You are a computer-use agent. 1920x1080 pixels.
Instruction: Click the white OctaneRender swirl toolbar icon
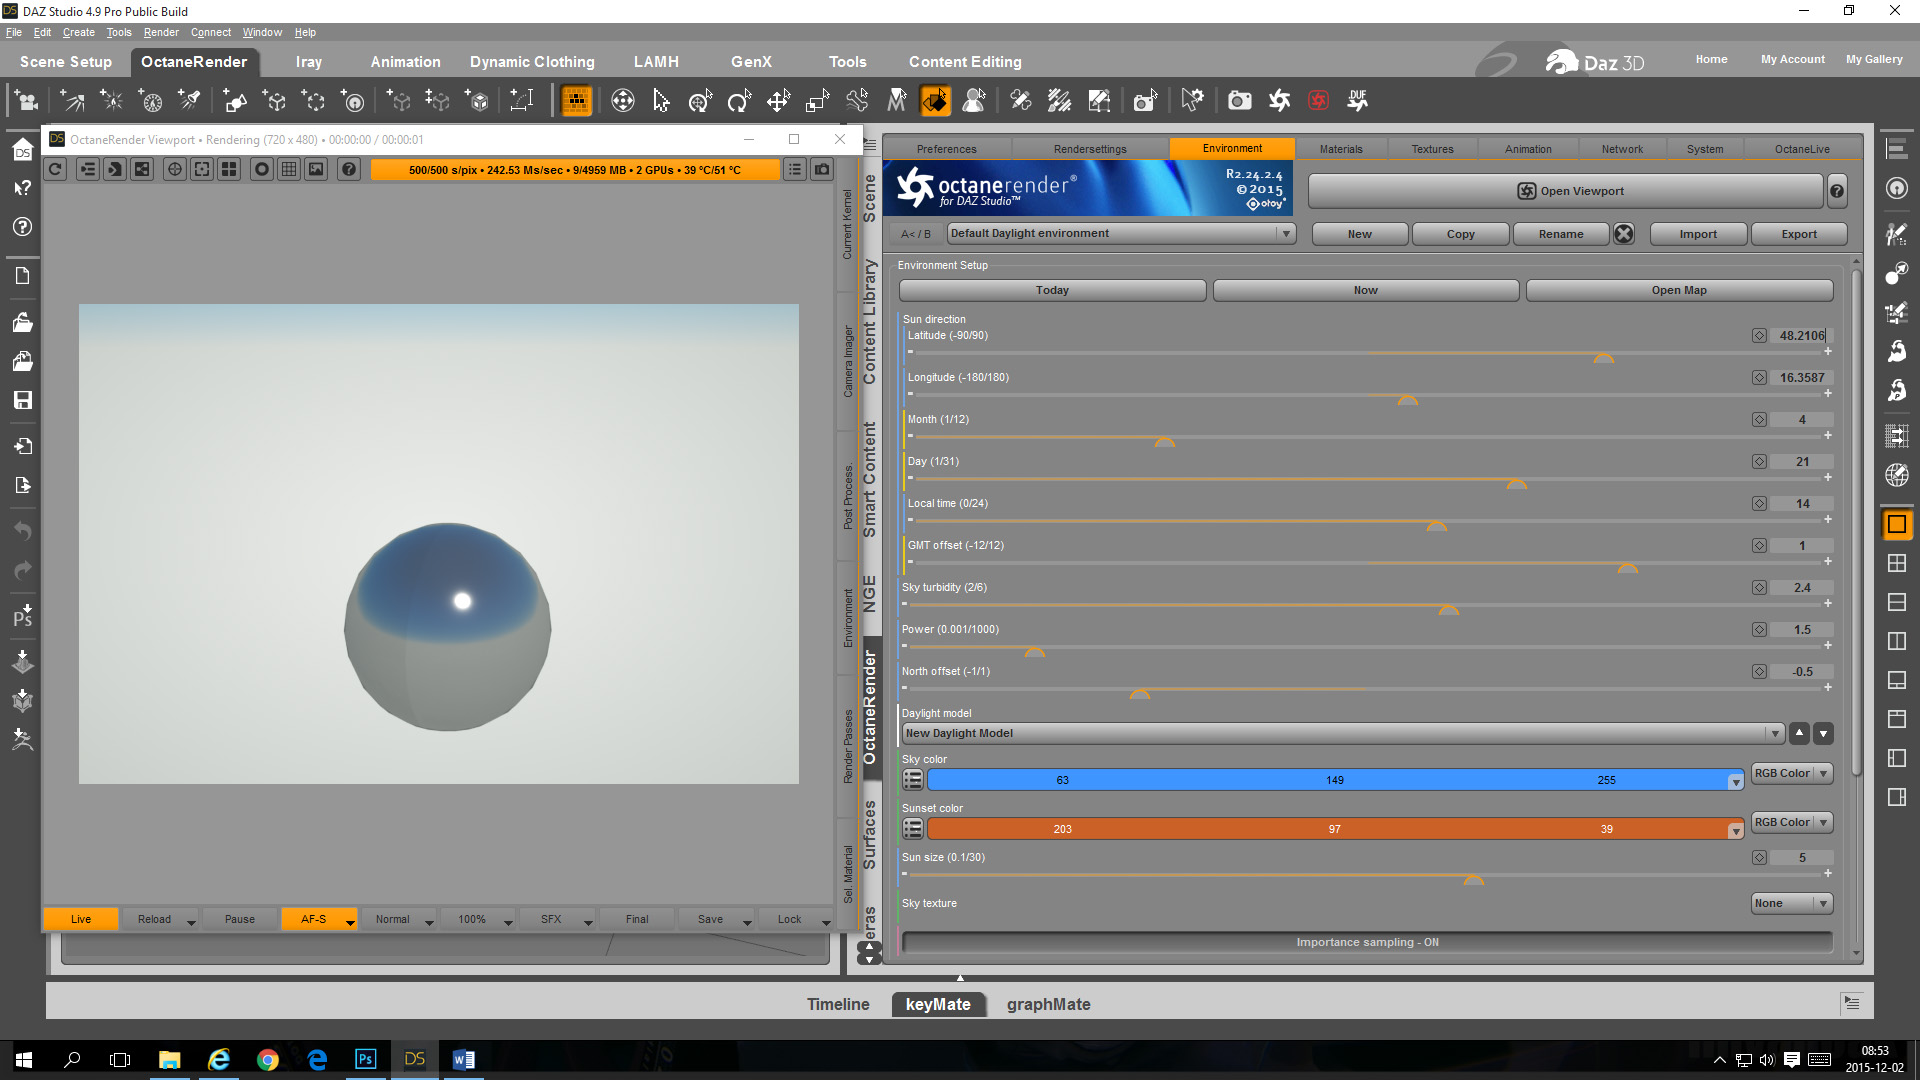pos(1279,100)
